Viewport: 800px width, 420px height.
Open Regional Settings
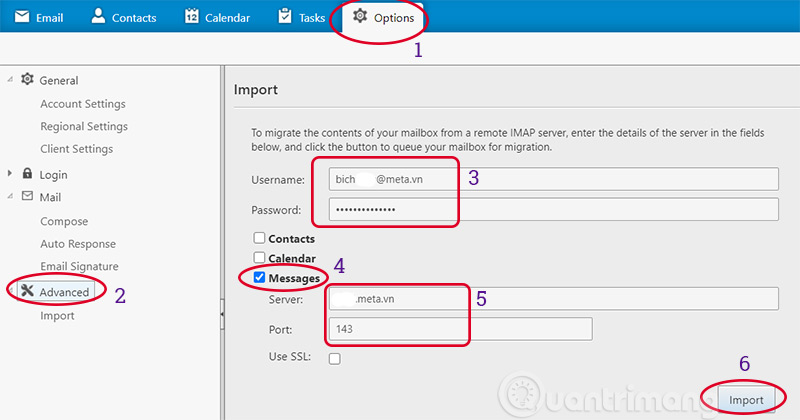[x=84, y=126]
